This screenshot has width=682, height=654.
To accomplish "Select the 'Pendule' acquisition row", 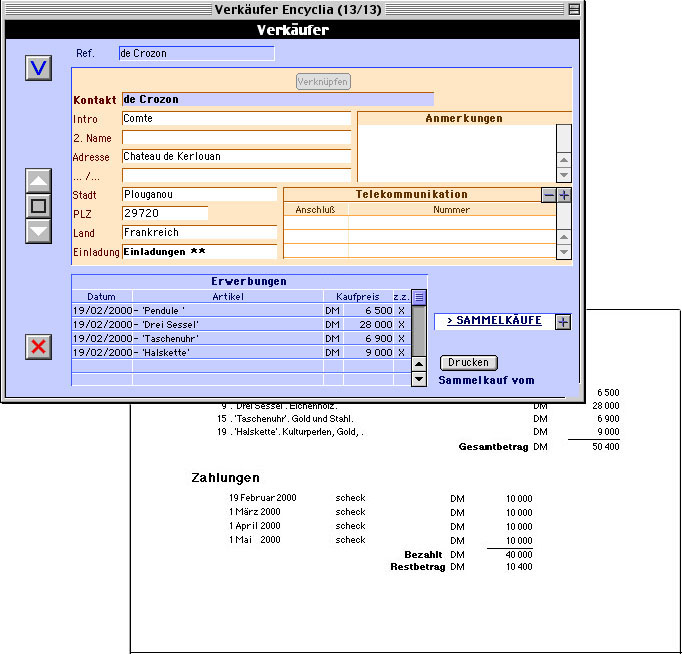I will [241, 310].
